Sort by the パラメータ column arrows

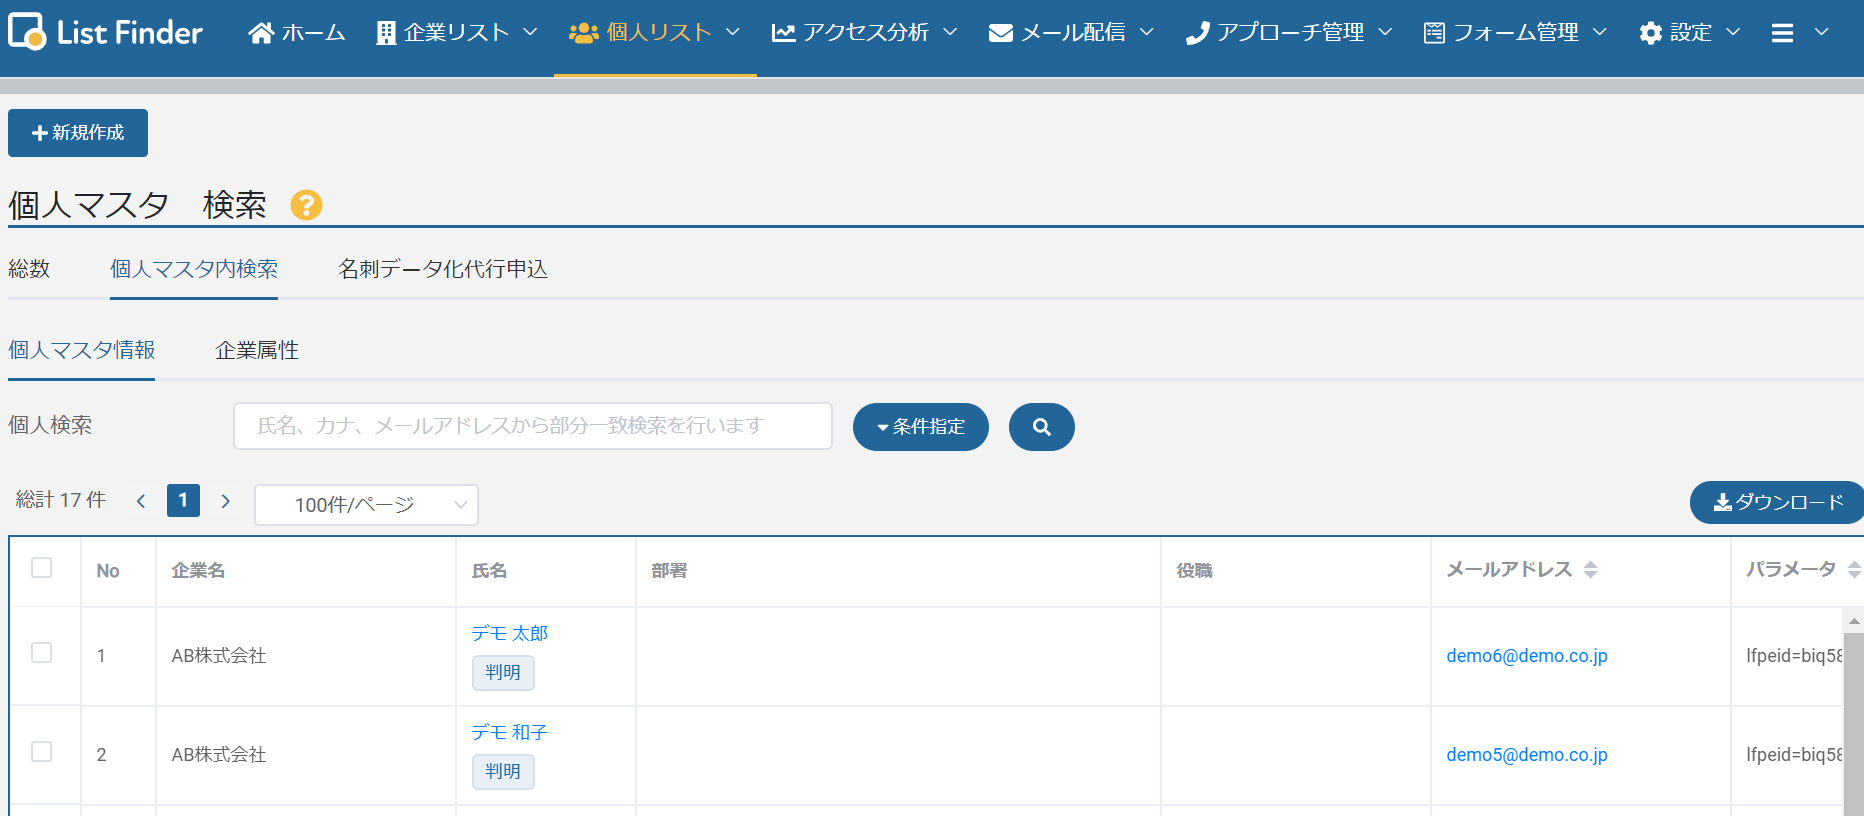pyautogui.click(x=1853, y=570)
